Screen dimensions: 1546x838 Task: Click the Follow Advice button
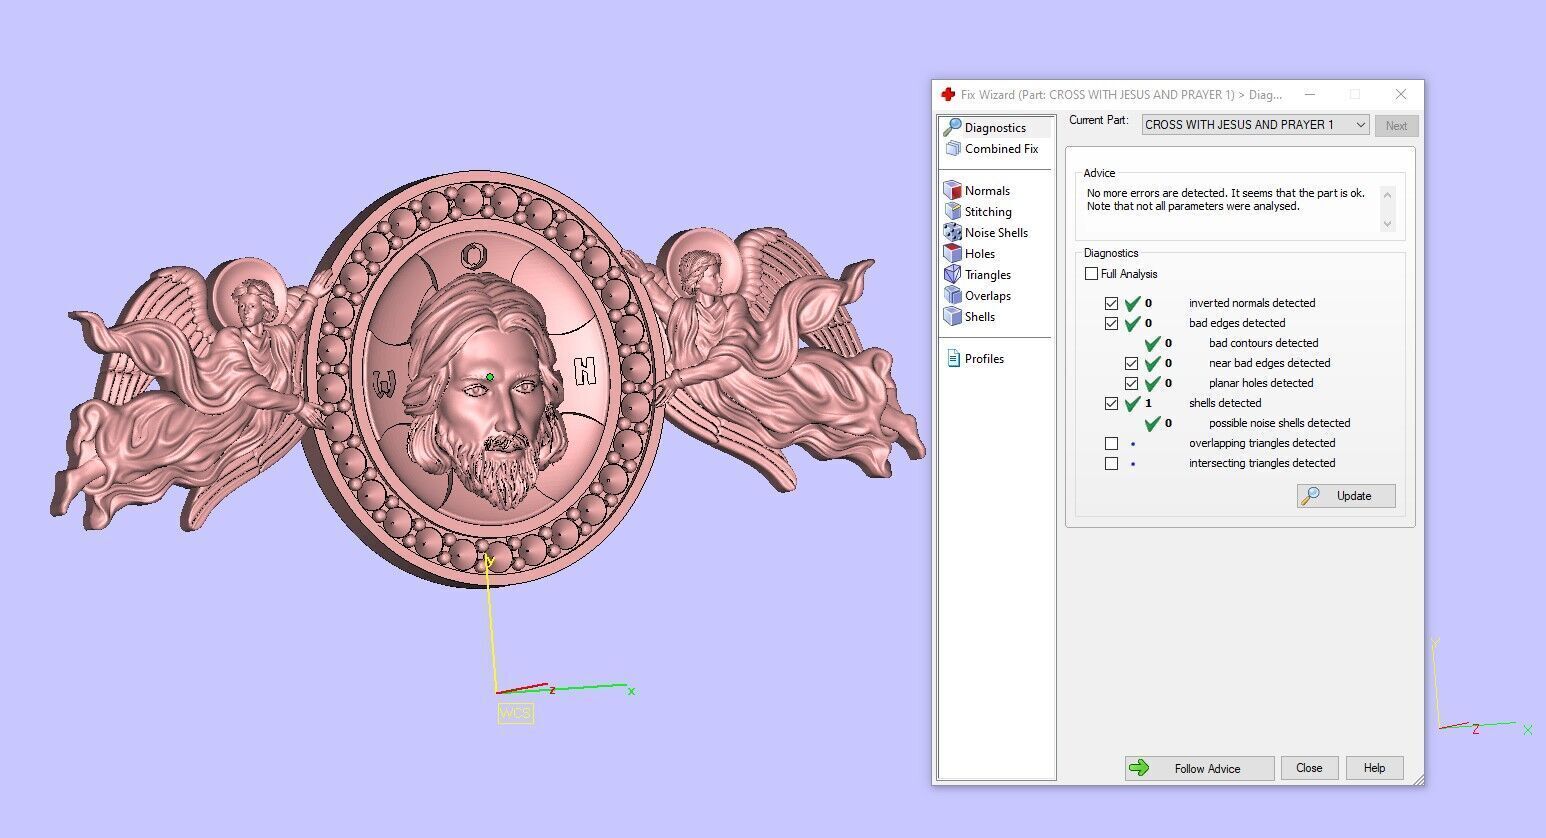pos(1199,768)
